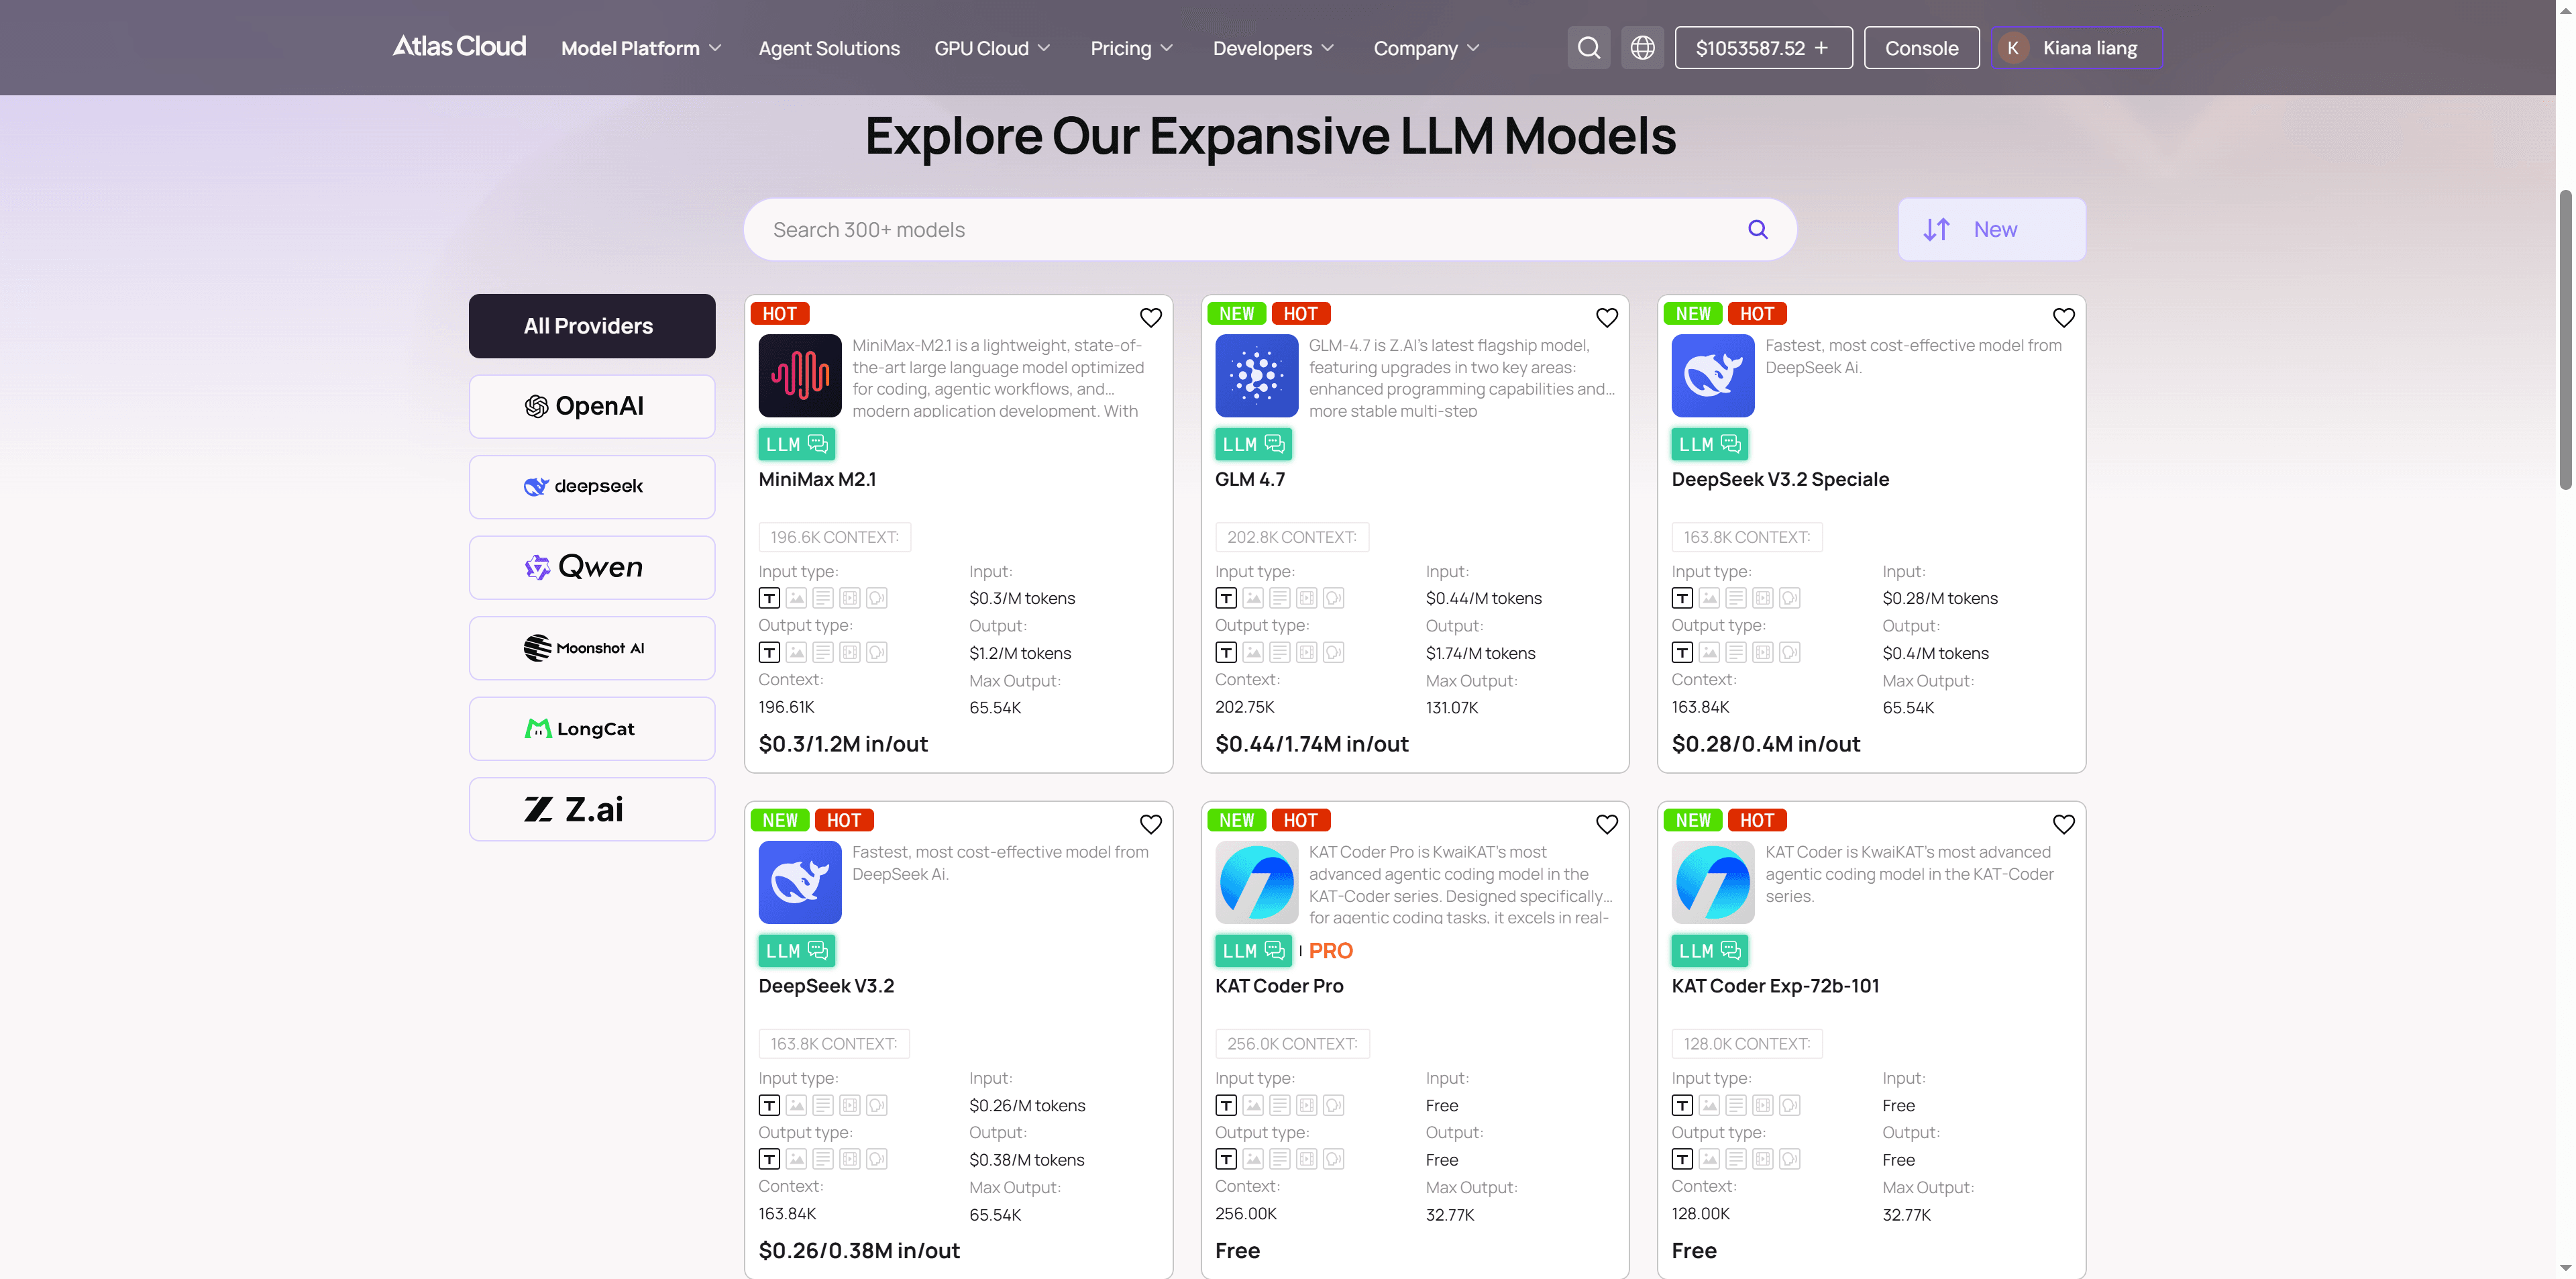Open Agent Solutions menu item
Screen dimensions: 2576x1279
(x=829, y=48)
